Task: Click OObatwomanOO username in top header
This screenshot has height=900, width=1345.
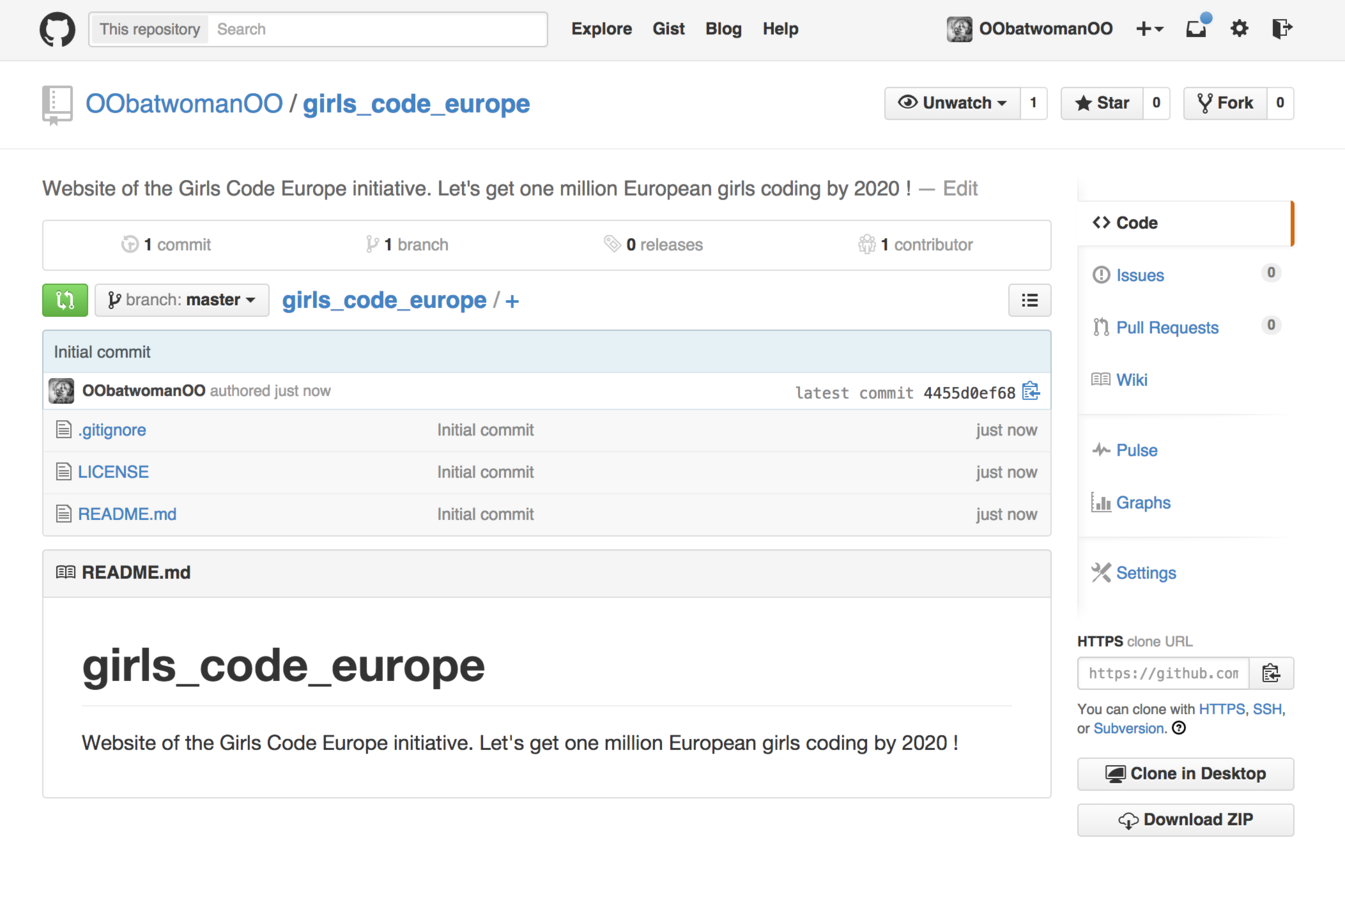Action: point(1045,29)
